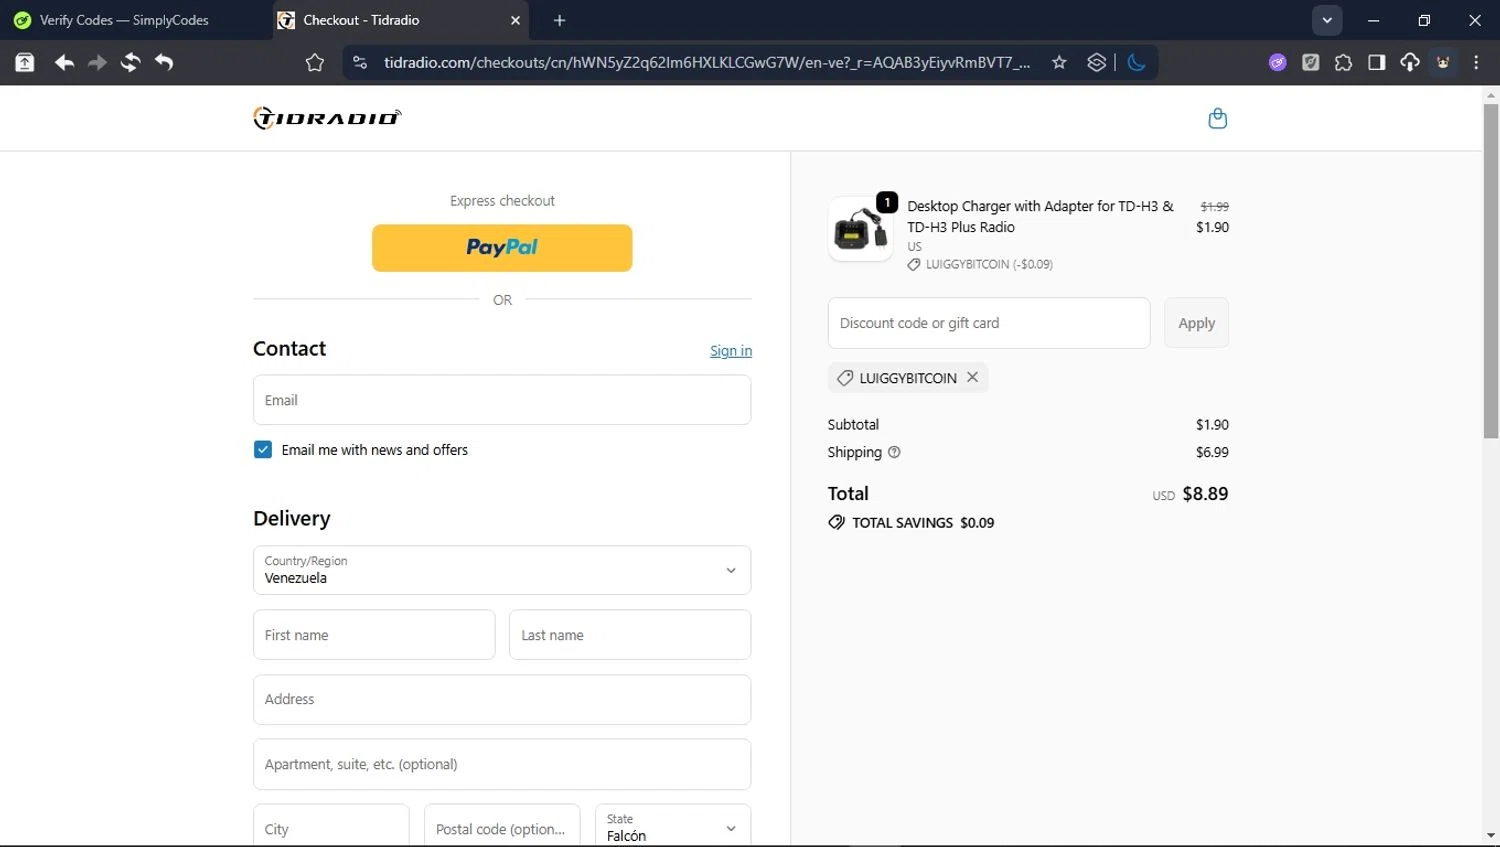Click the Total amount $8.89
1500x847 pixels.
(1205, 494)
